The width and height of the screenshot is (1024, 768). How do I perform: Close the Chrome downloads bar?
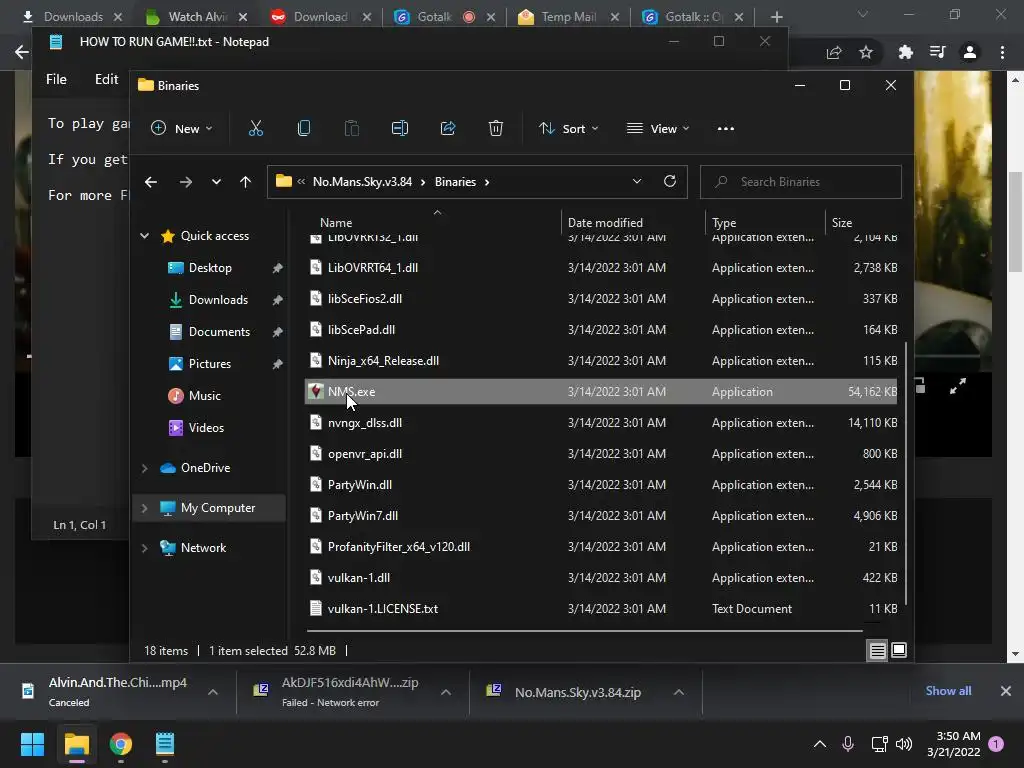click(x=1006, y=691)
